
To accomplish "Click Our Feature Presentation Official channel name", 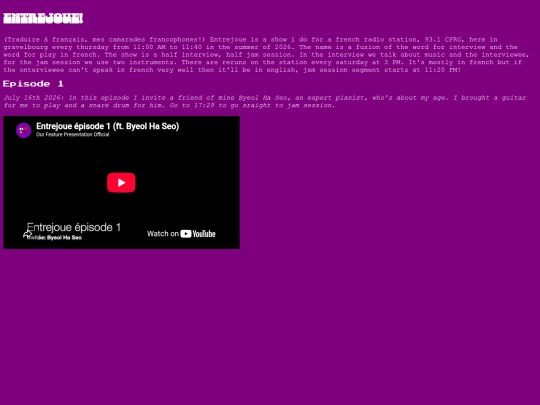I will (73, 135).
